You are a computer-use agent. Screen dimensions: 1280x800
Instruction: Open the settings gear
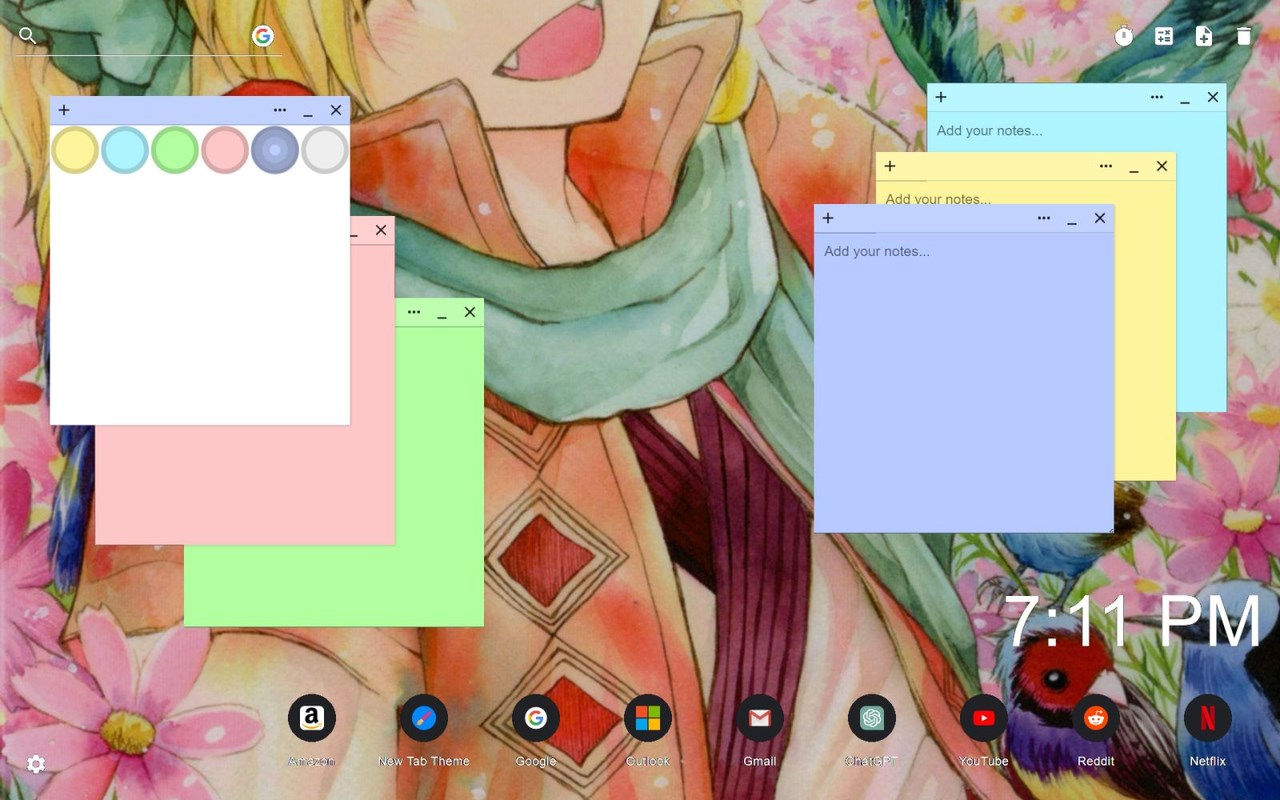tap(36, 764)
